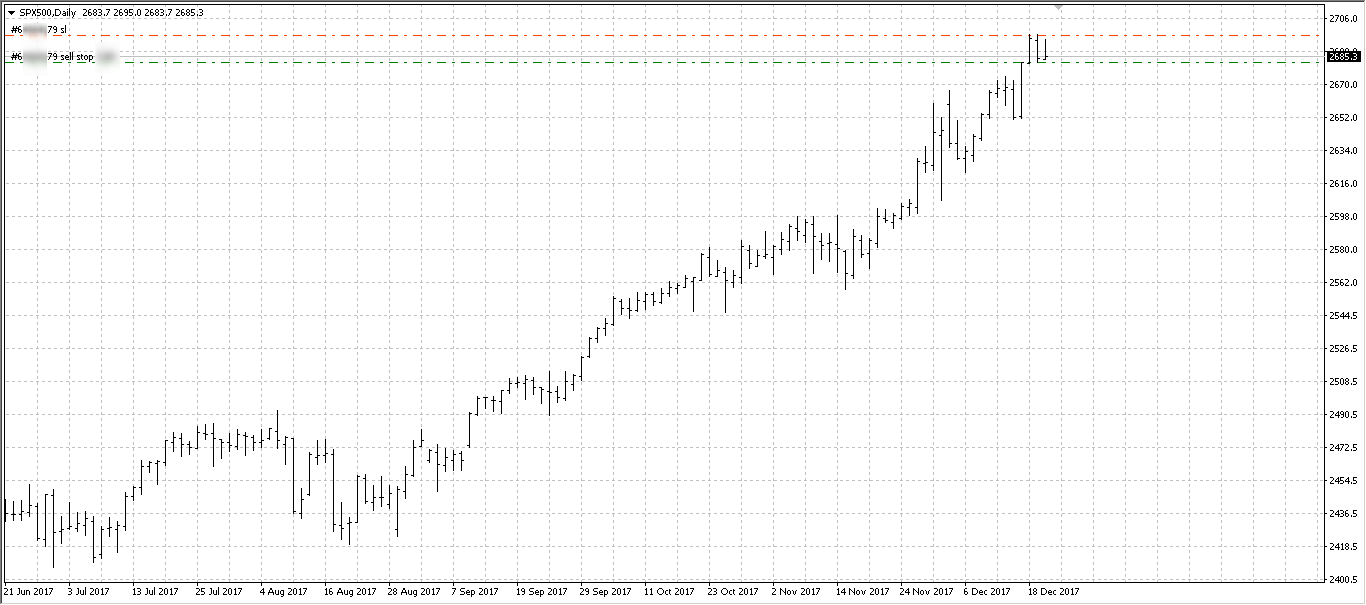Click the 2436.5 price scale label

click(1342, 514)
